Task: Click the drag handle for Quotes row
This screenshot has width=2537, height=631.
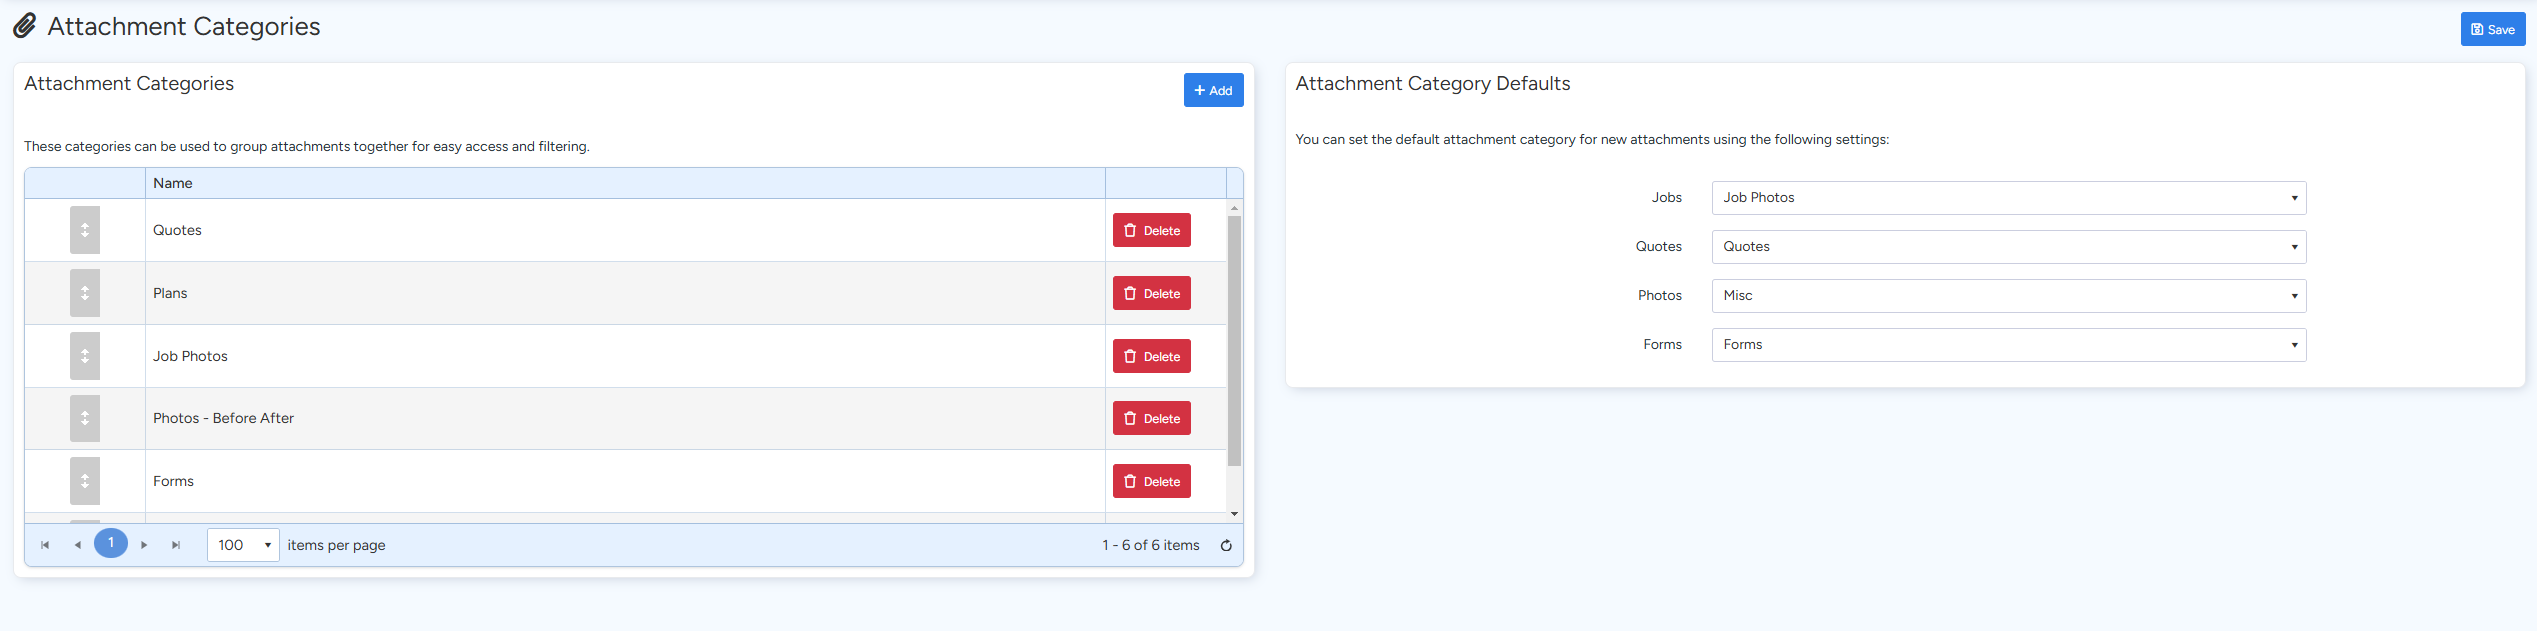Action: (85, 230)
